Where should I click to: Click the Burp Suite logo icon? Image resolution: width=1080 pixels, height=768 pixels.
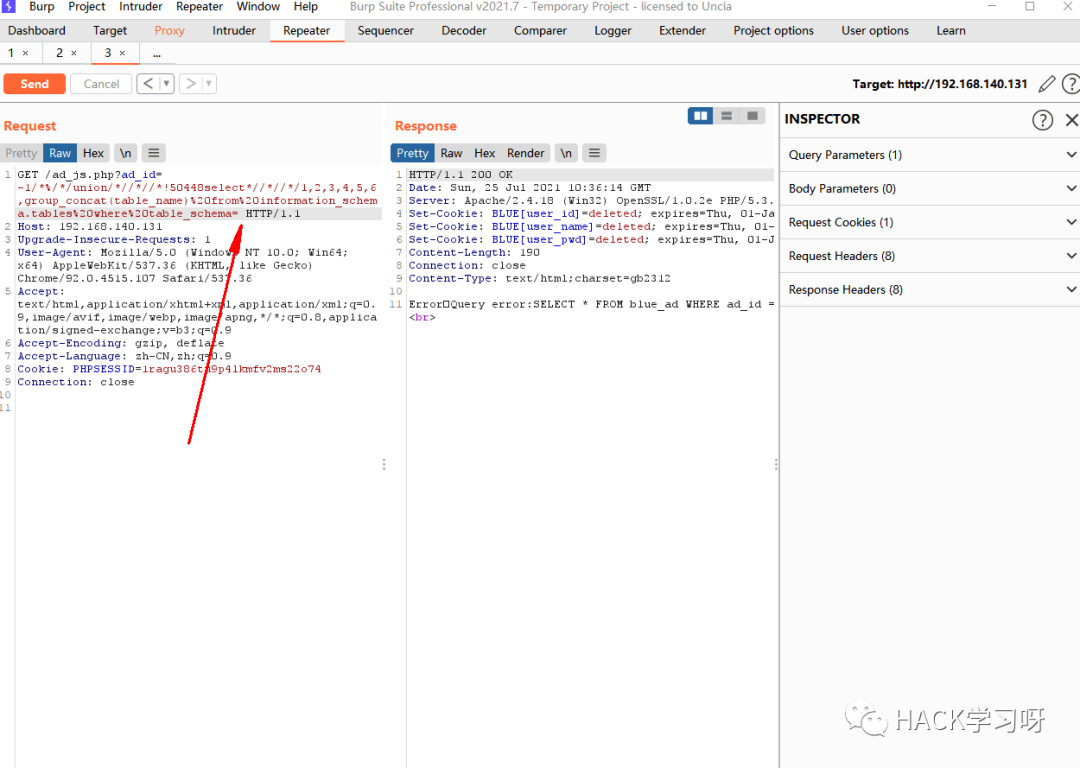pos(9,6)
